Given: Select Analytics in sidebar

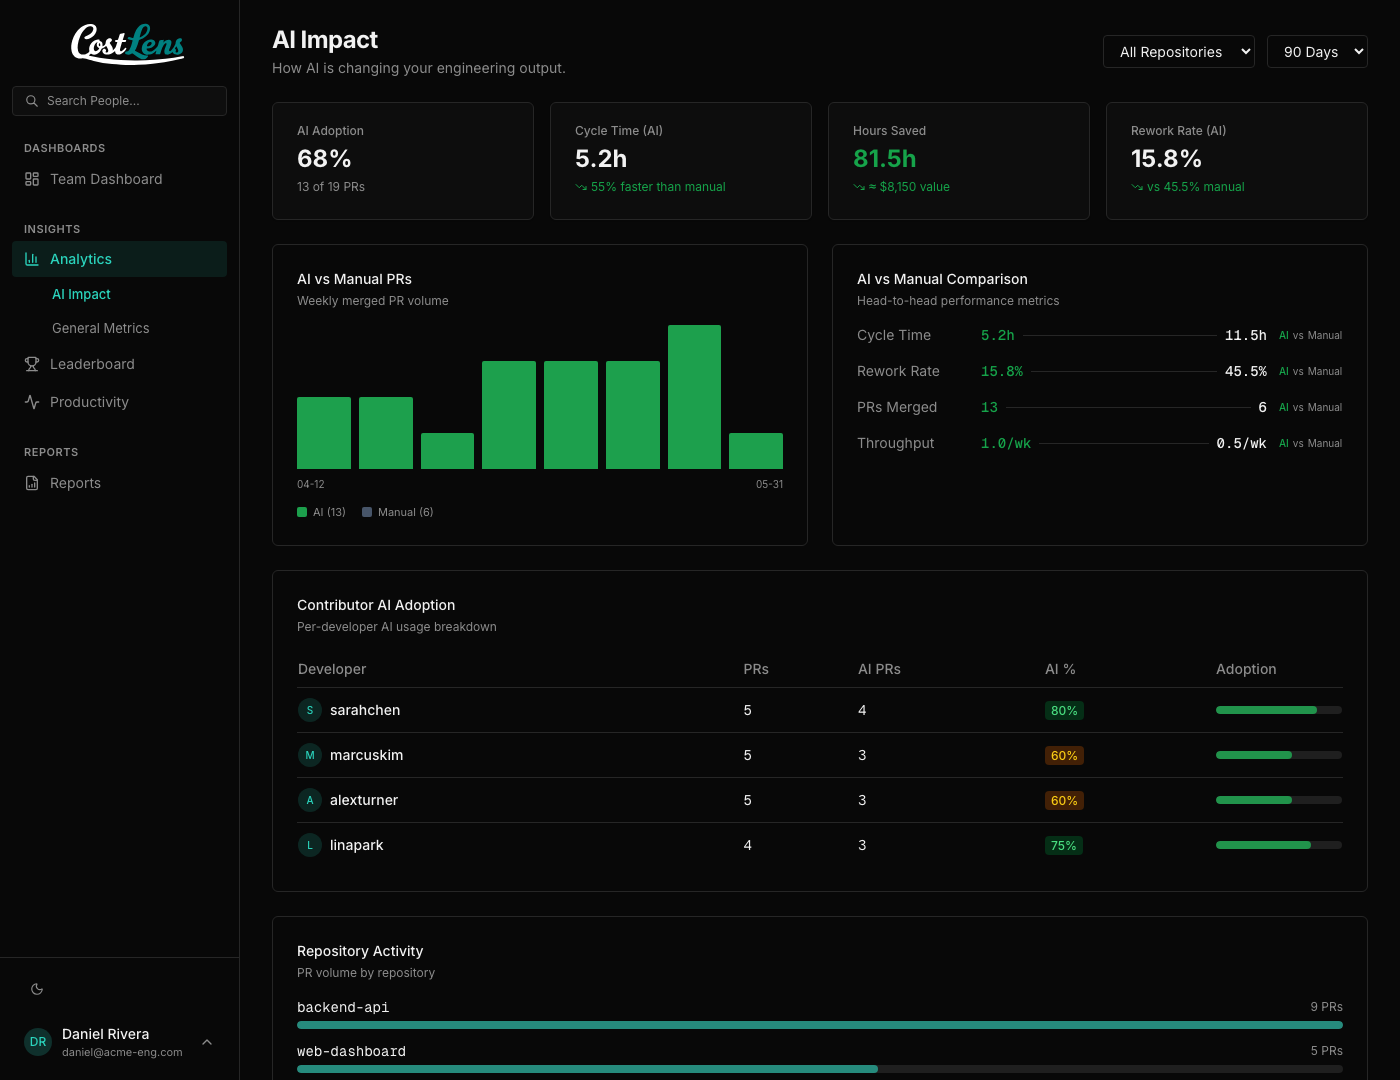Looking at the screenshot, I should point(119,259).
